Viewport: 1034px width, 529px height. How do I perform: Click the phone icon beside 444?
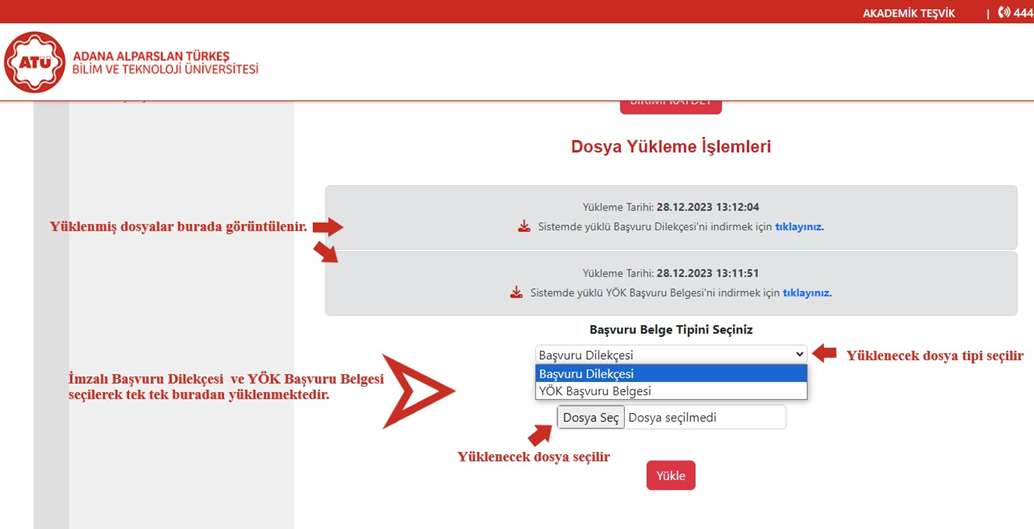pos(1003,13)
